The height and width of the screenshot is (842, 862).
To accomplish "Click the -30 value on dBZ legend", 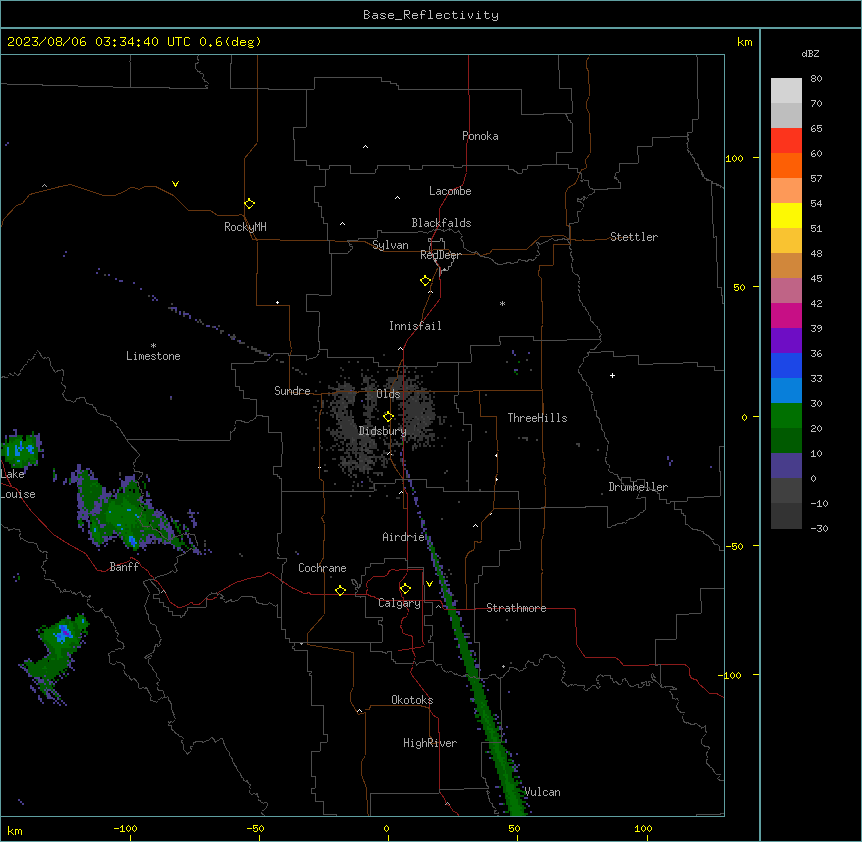I will (819, 528).
